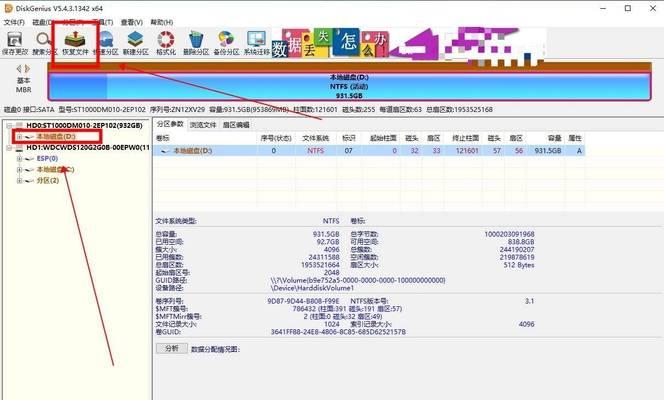
Task: Click the total bytes value 1000203091968
Action: click(509, 234)
